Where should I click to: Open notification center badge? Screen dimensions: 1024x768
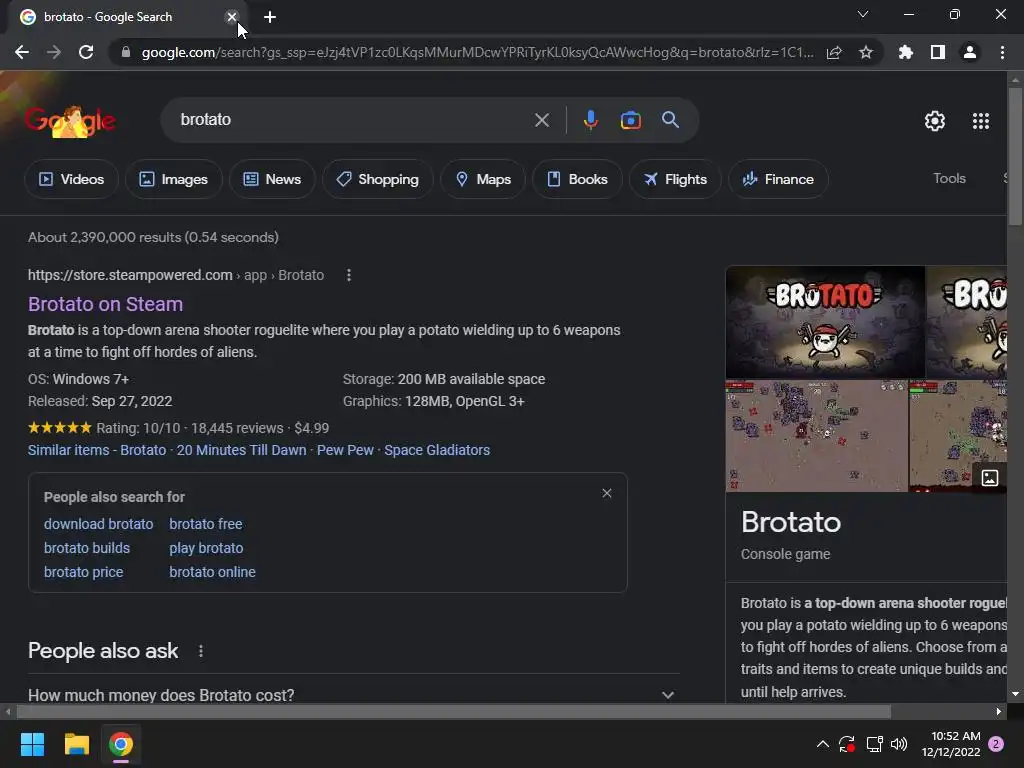click(x=996, y=744)
